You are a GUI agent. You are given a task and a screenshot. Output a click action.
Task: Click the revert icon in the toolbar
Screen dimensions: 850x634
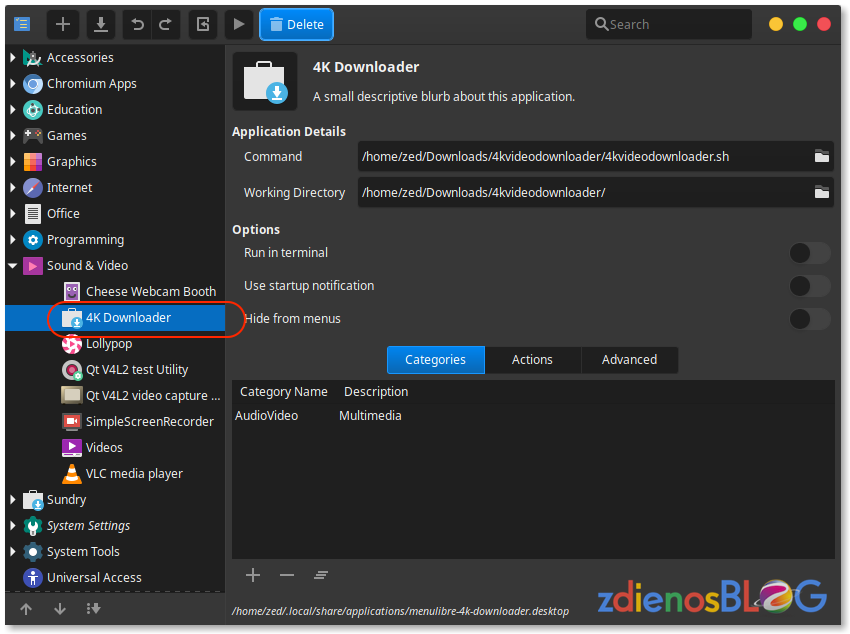point(203,24)
